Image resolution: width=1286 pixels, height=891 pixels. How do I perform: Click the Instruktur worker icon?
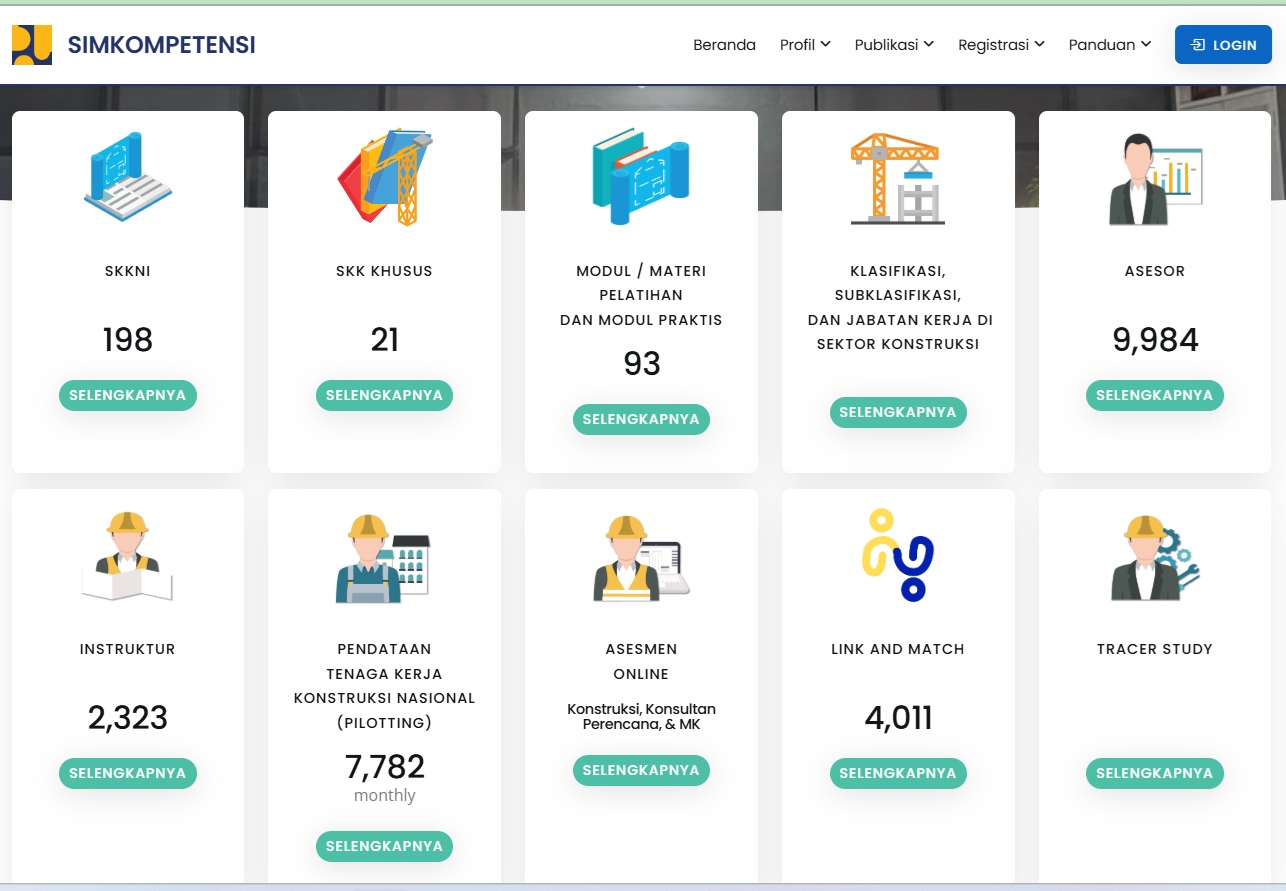coord(128,556)
